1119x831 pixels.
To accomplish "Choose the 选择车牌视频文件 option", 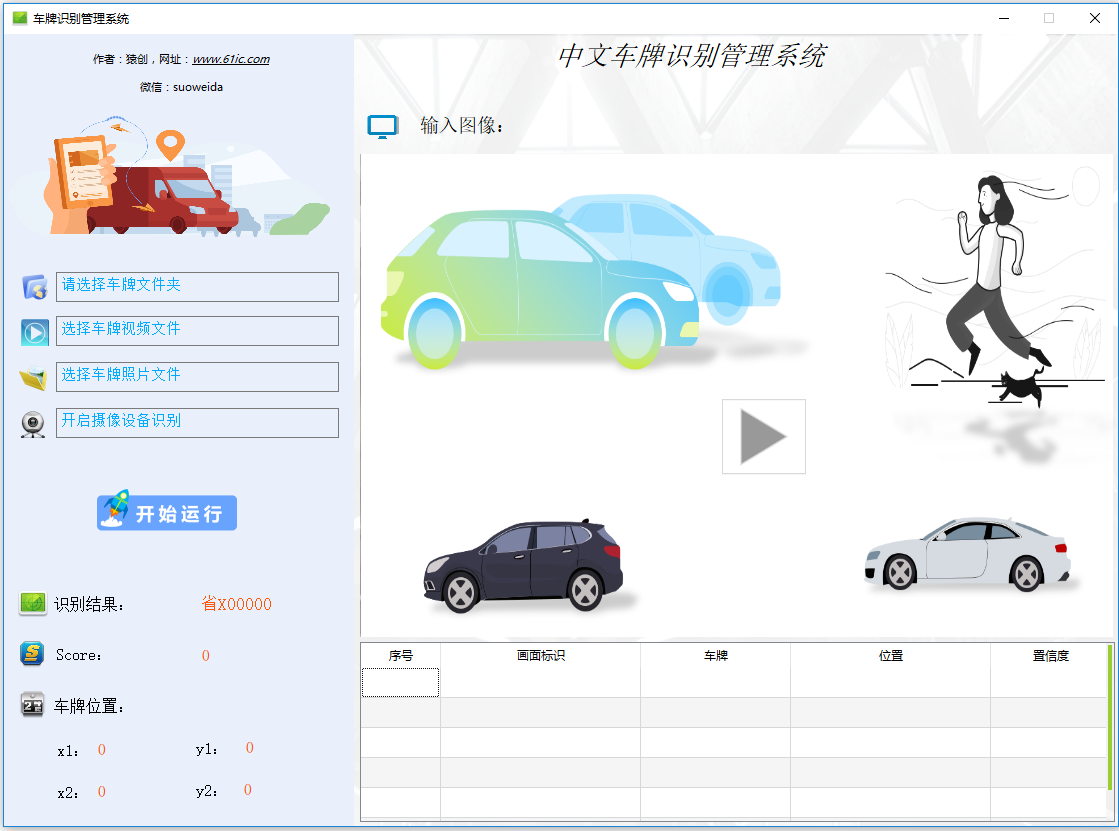I will click(x=197, y=331).
